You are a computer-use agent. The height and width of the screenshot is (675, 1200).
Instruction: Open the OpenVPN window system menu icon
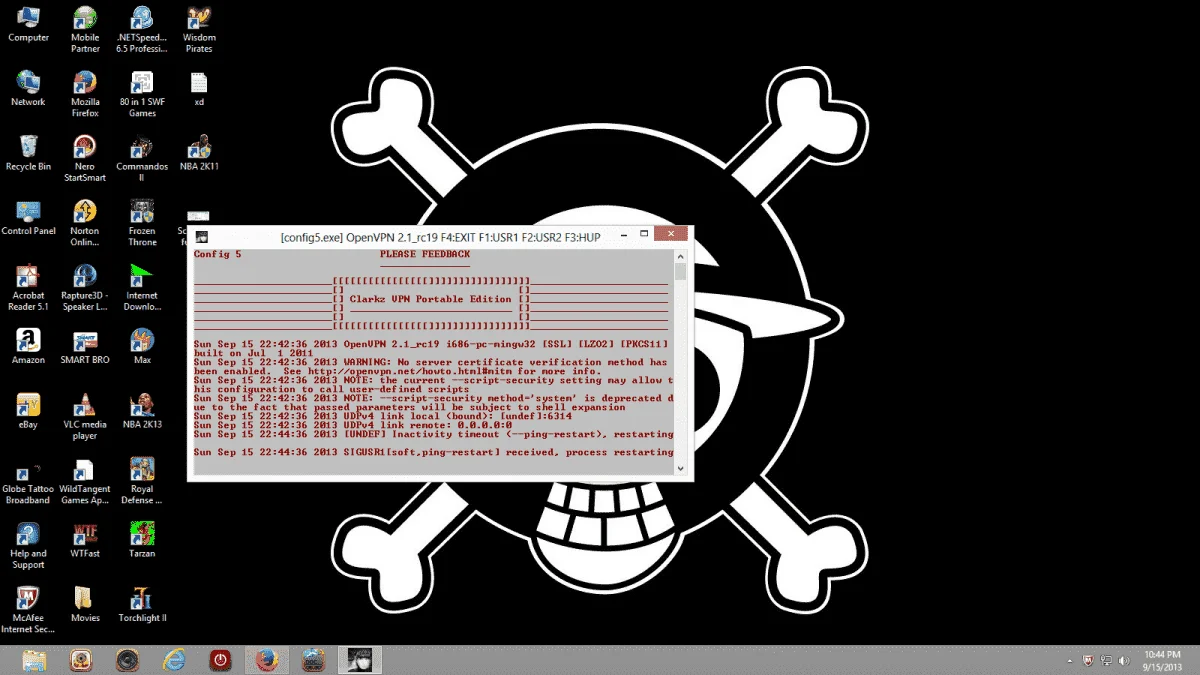pyautogui.click(x=201, y=237)
